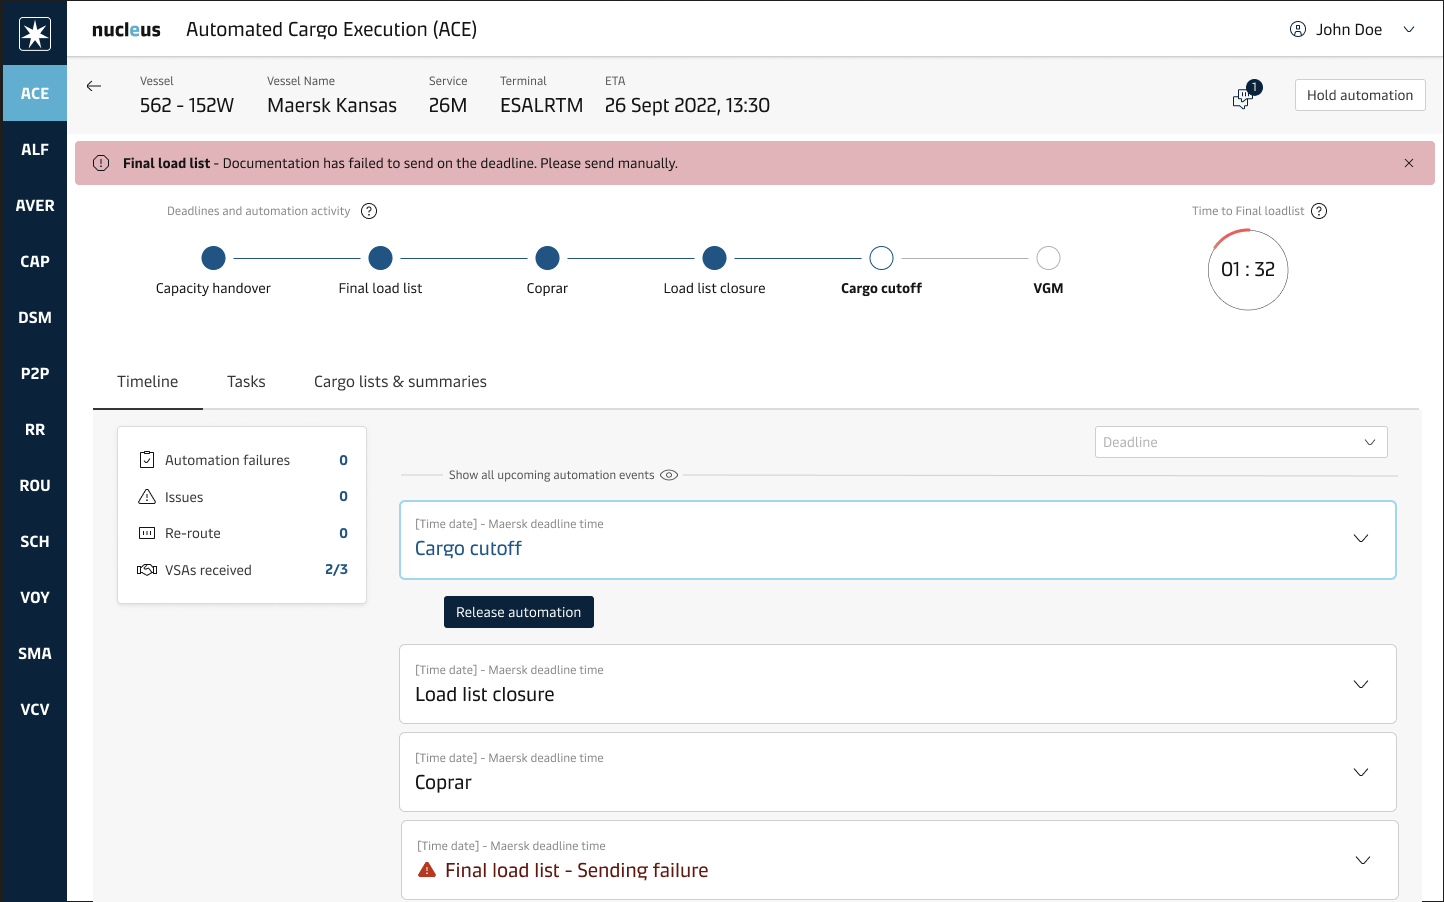Open the notifications icon with badge
This screenshot has height=902, width=1444.
coord(1243,97)
